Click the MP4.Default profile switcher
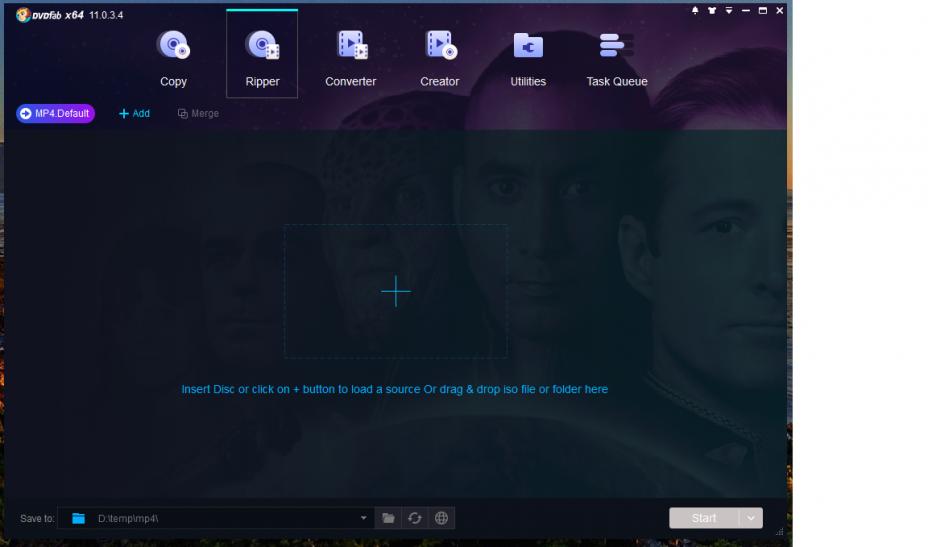 56,113
